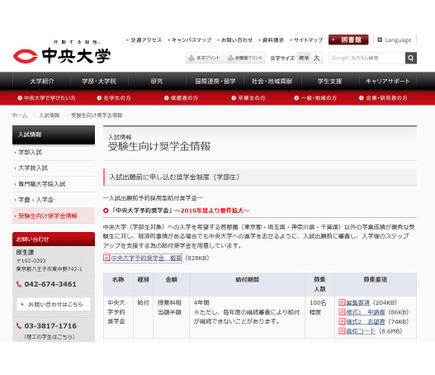The height and width of the screenshot is (375, 435).
Task: Set text size to 大
Action: 317,58
